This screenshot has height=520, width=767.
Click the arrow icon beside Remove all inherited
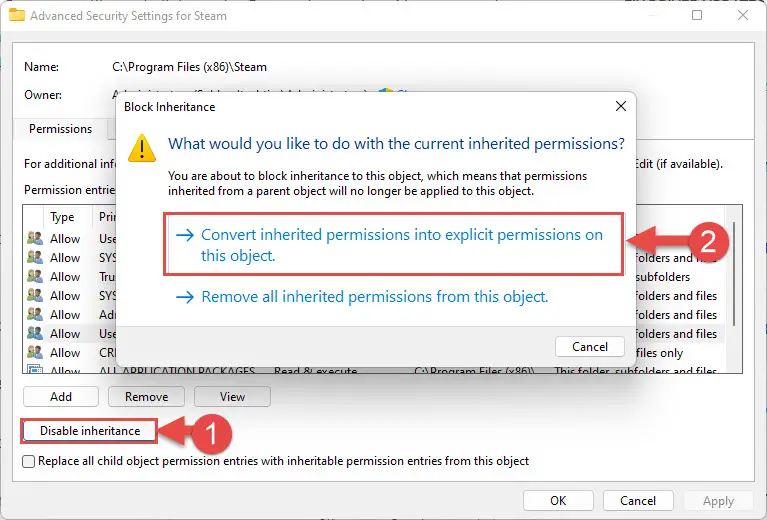point(185,297)
